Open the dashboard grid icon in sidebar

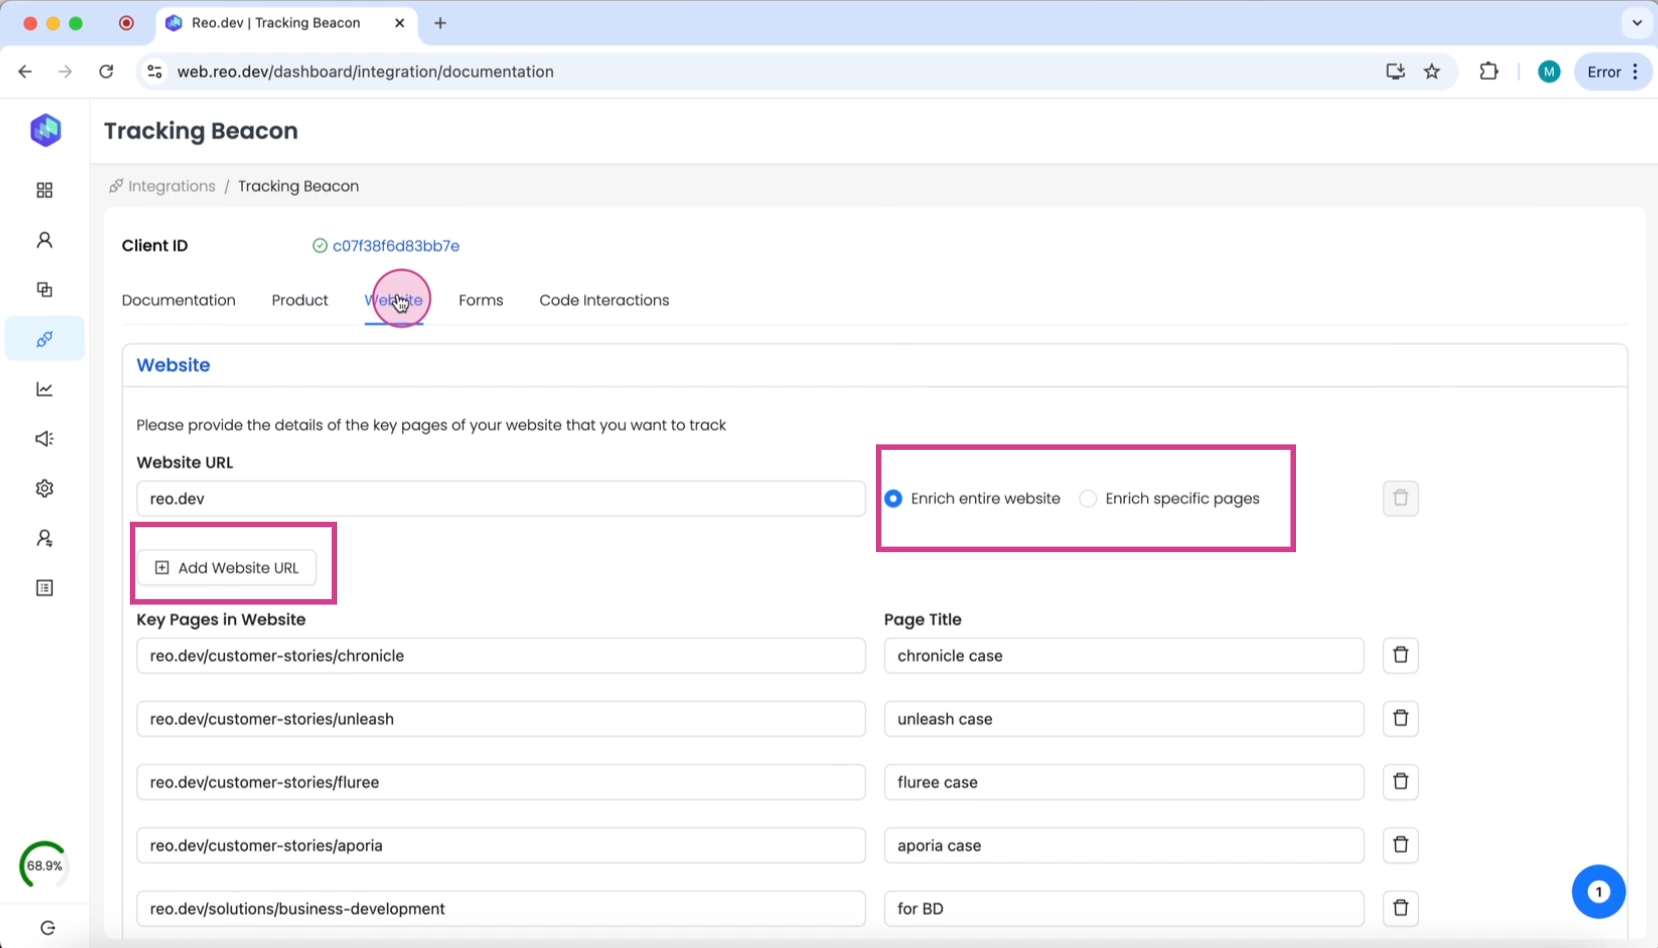[x=44, y=190]
